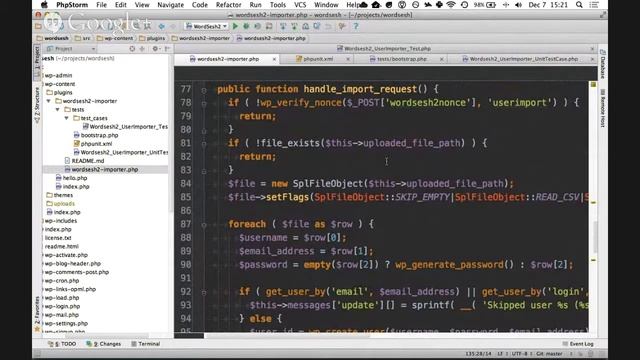
Task: Click the scroll-from-source target icon in Project panel
Action: pos(132,49)
